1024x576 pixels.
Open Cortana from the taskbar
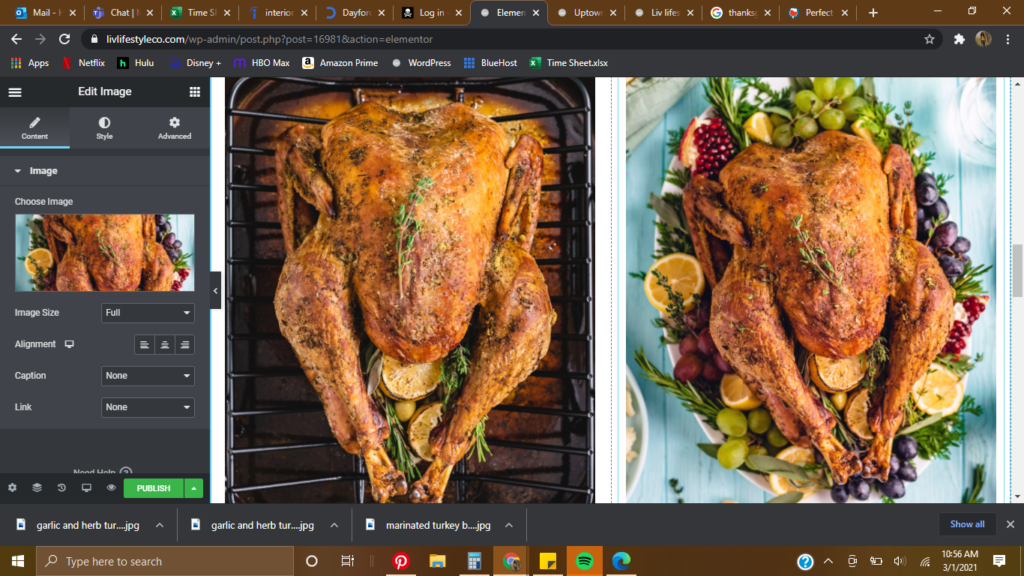tap(312, 561)
